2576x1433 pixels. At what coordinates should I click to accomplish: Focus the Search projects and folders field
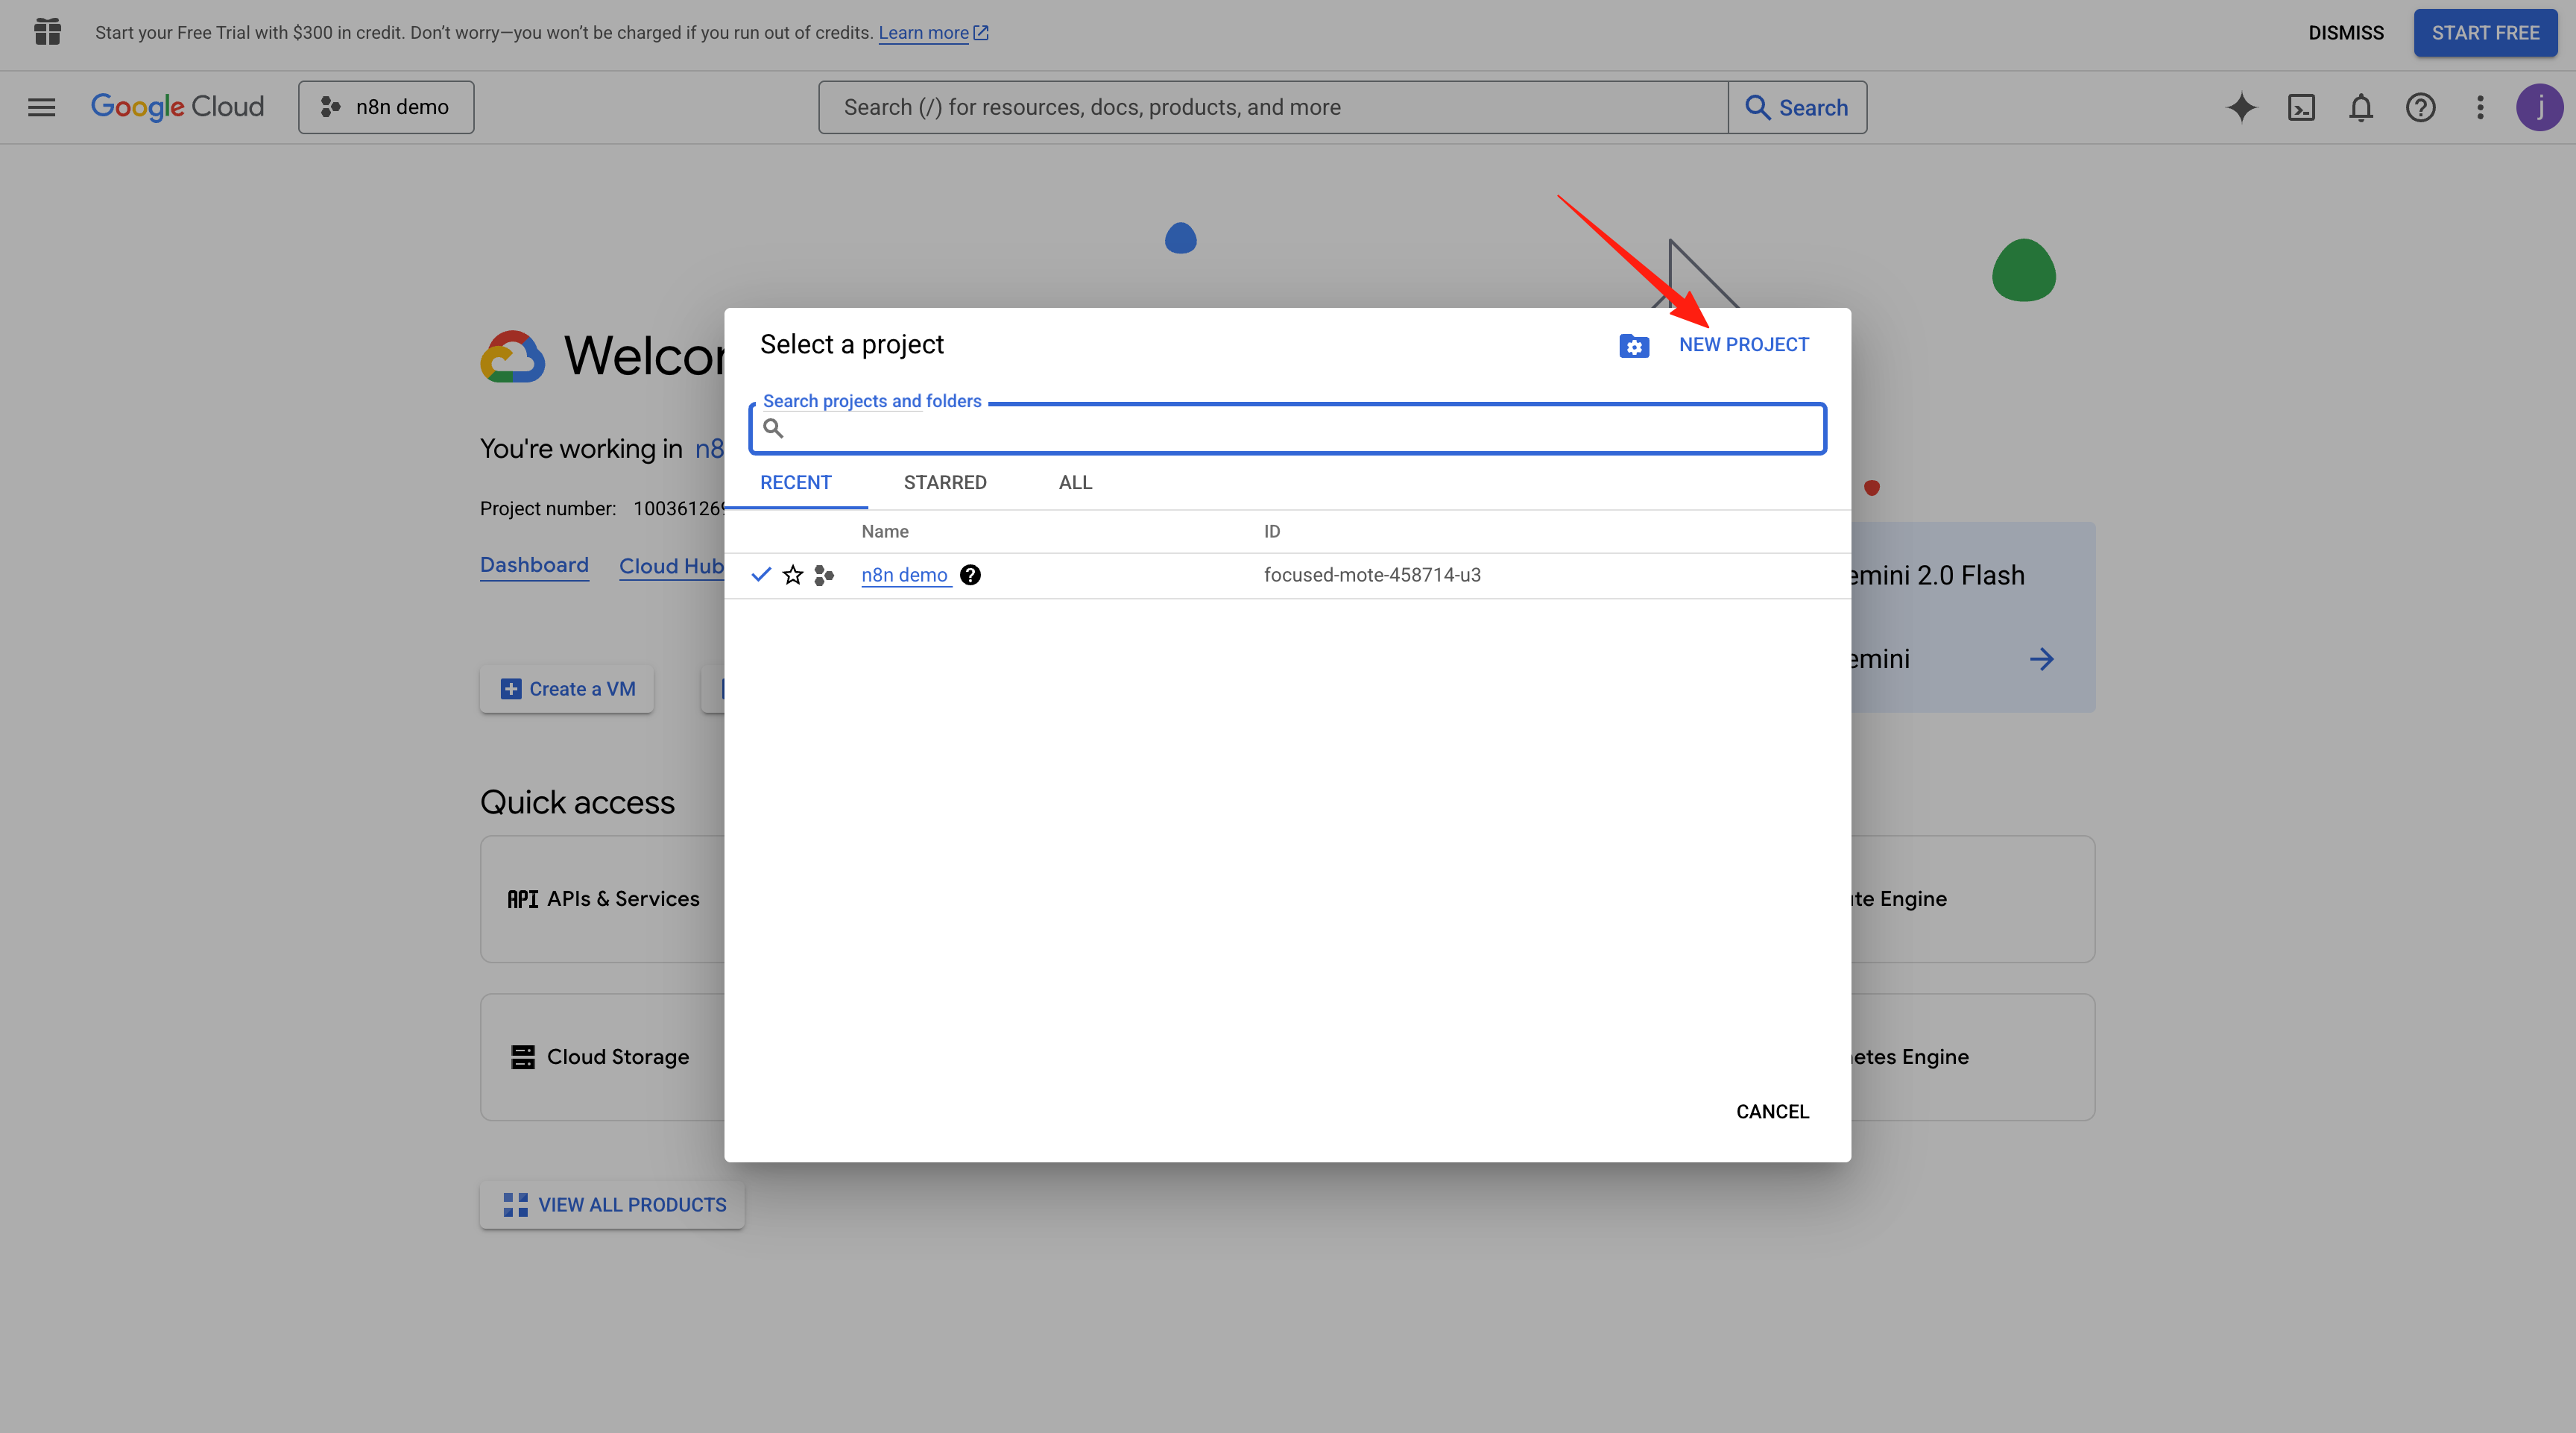pos(1287,428)
